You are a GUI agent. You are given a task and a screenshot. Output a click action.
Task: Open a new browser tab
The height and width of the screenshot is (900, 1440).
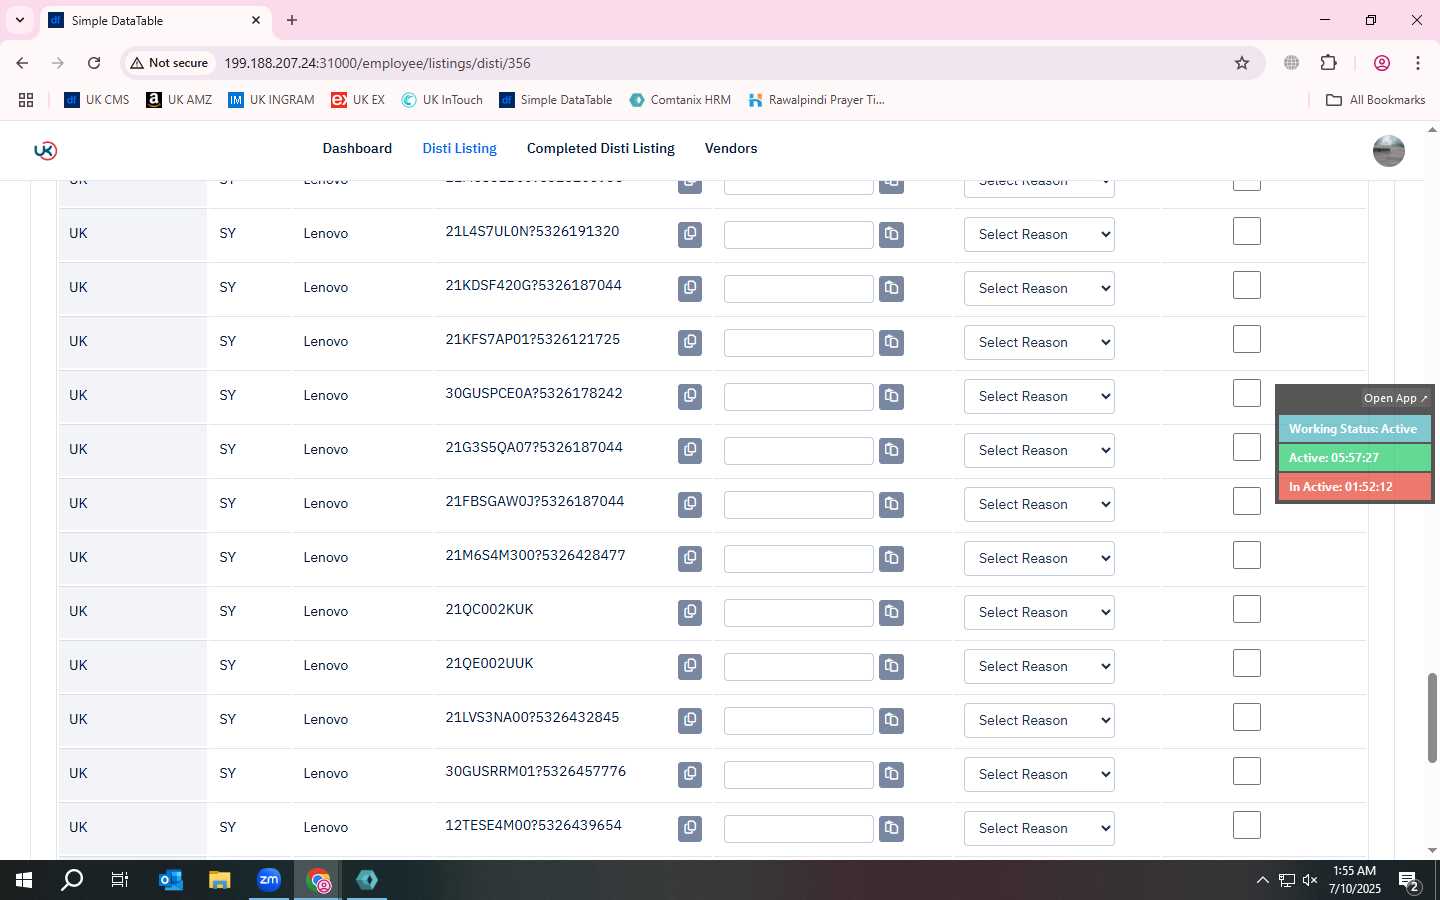tap(292, 20)
